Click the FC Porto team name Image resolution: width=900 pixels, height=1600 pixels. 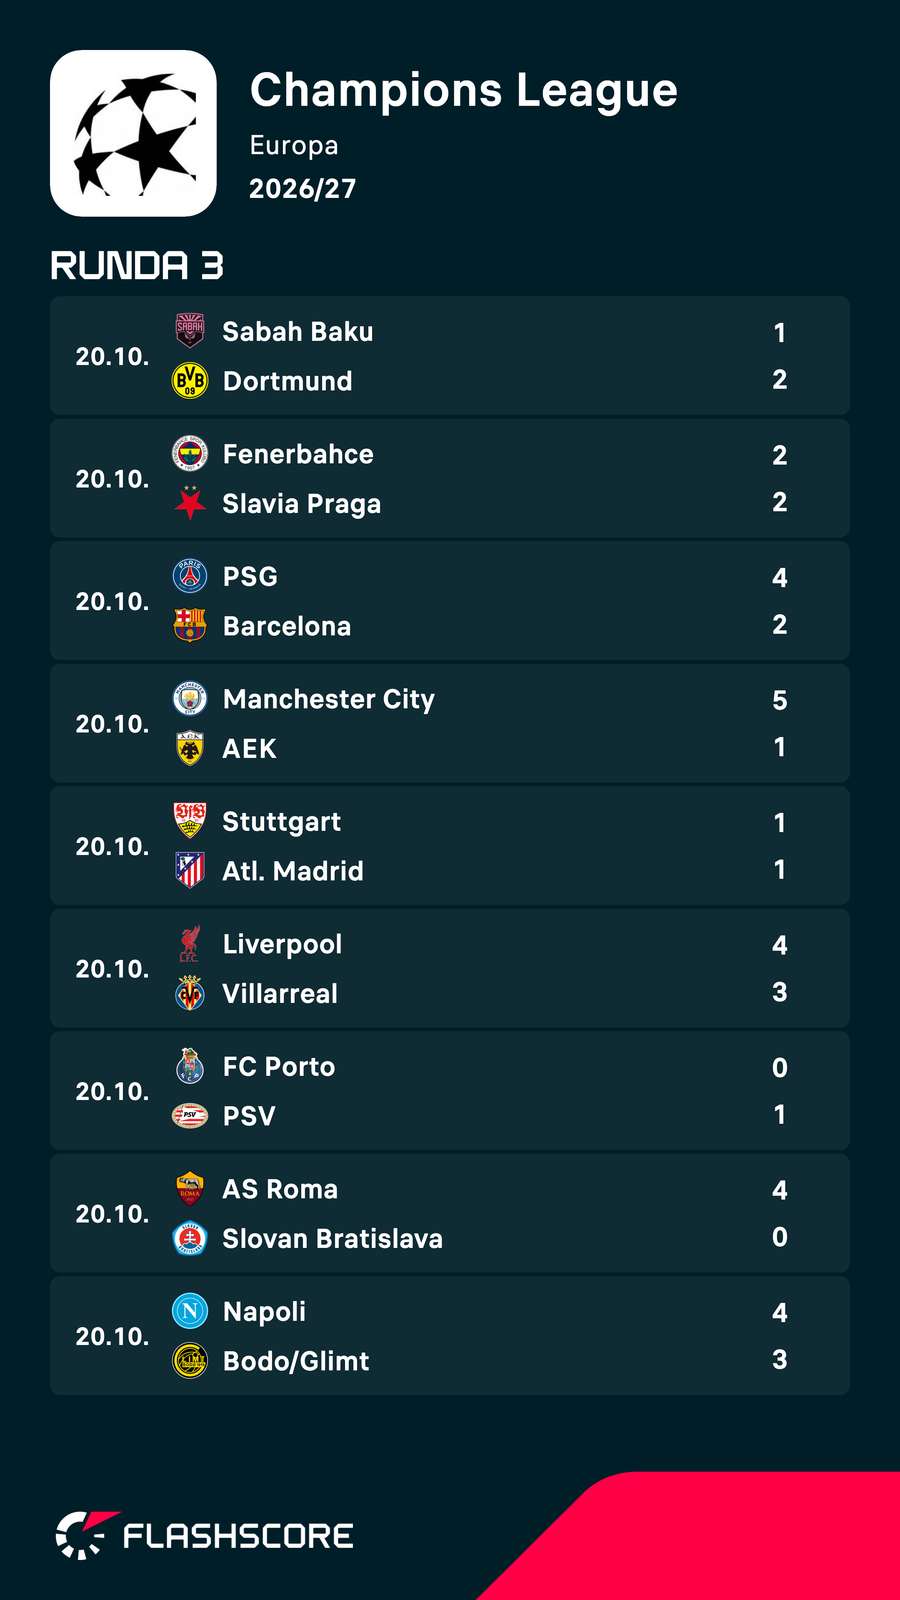click(279, 1067)
